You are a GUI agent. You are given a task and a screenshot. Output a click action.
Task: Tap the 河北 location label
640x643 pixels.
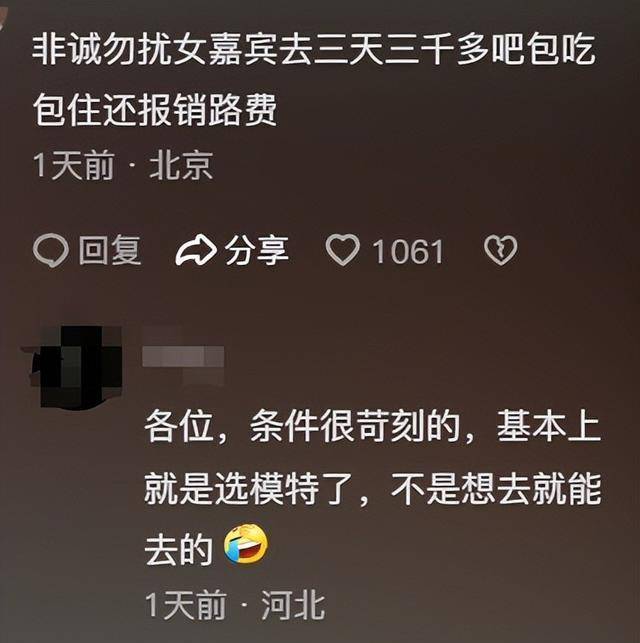point(294,605)
